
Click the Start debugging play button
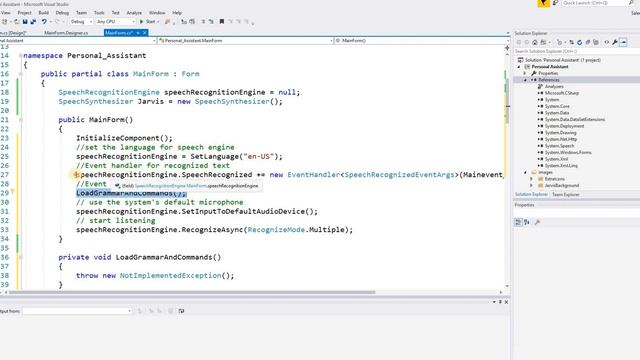(x=142, y=22)
